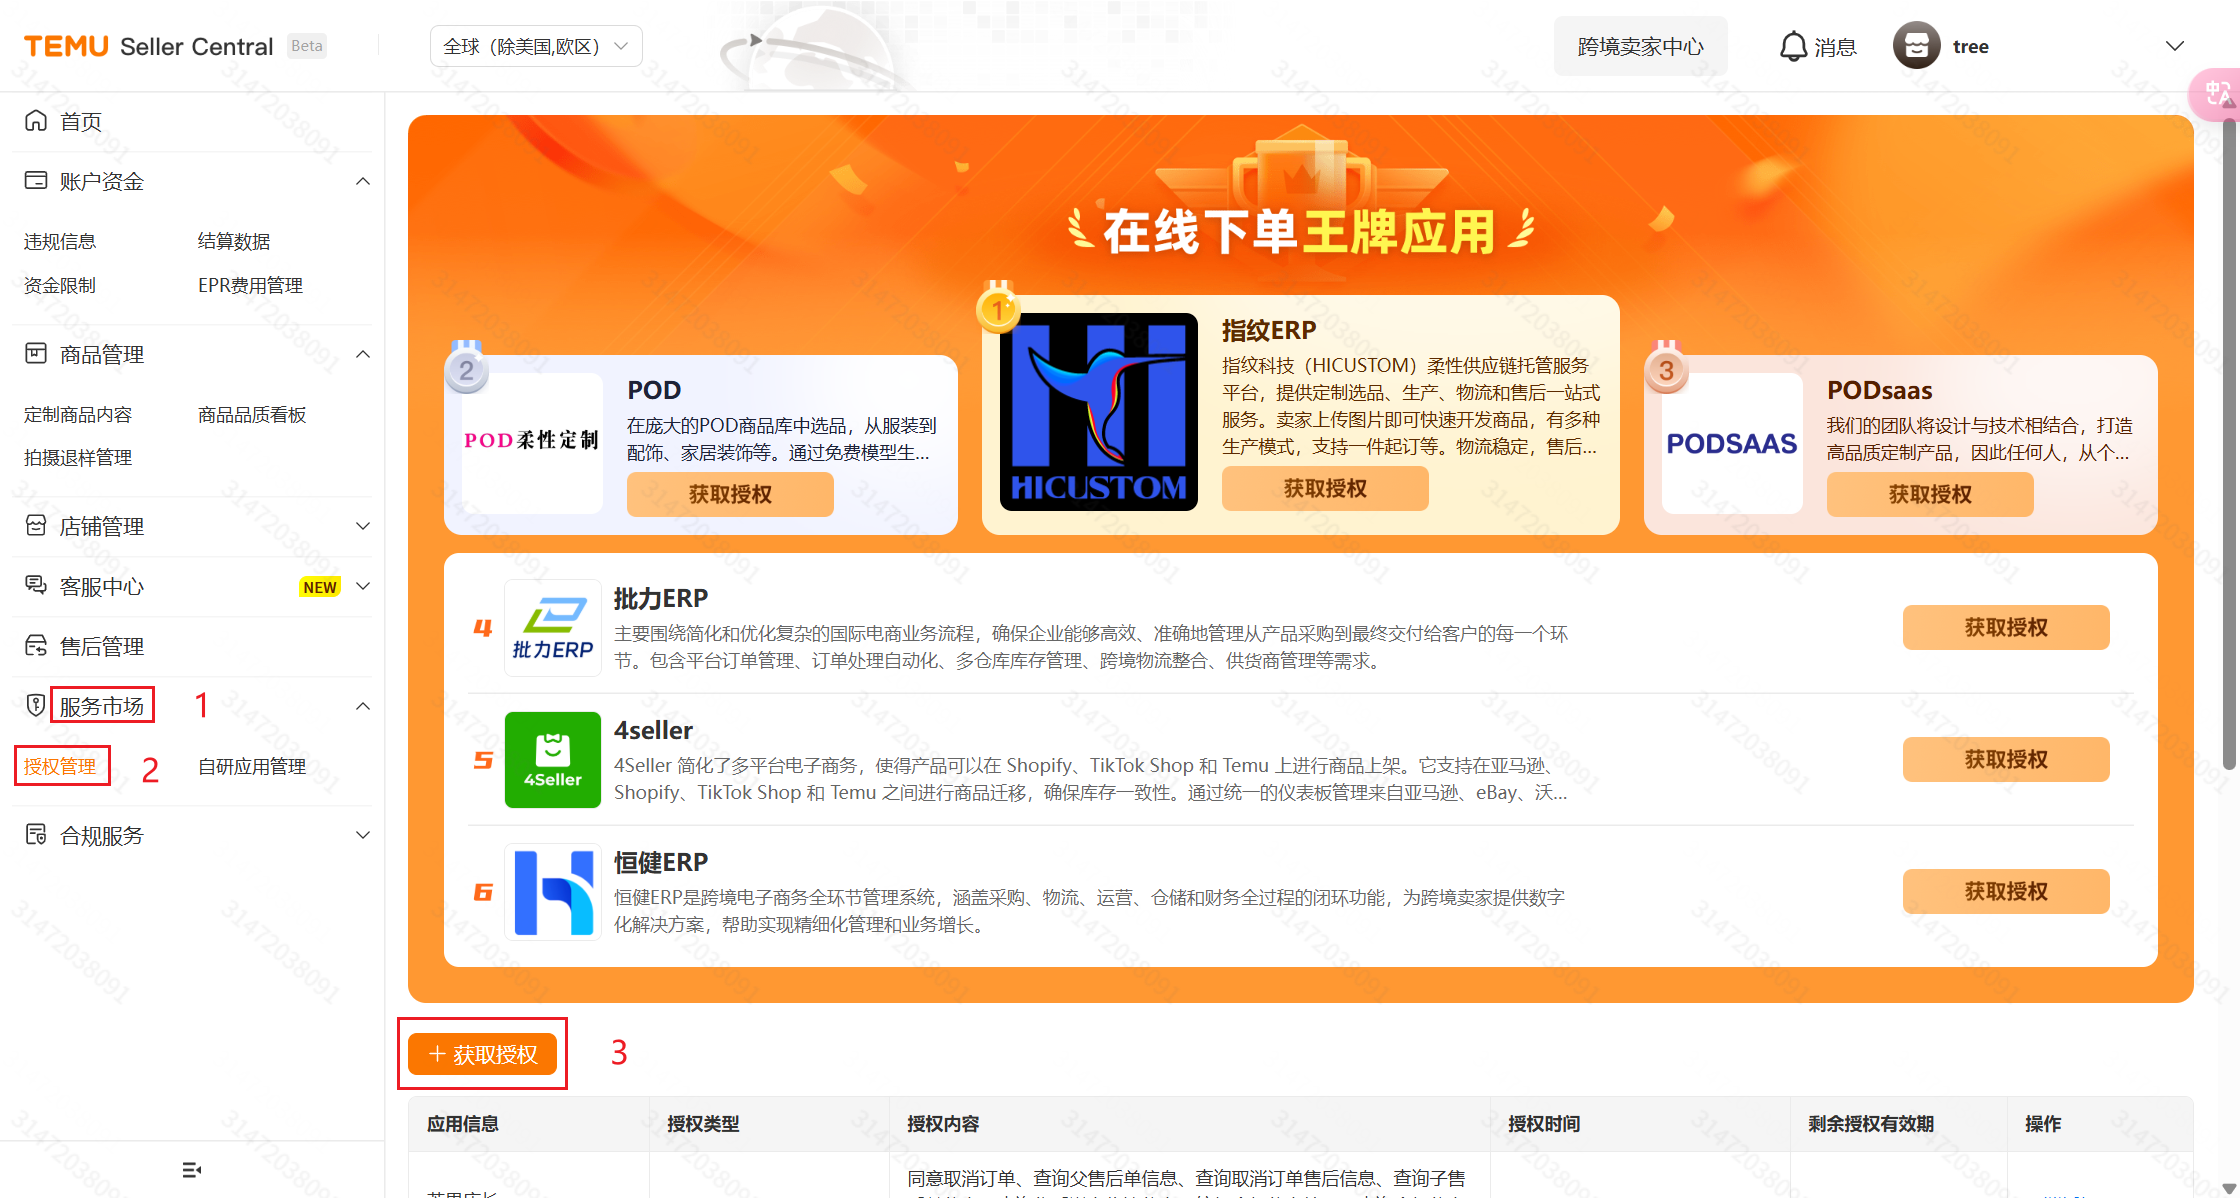This screenshot has width=2240, height=1198.
Task: Click the orange ＋获取授权 button
Action: point(483,1054)
